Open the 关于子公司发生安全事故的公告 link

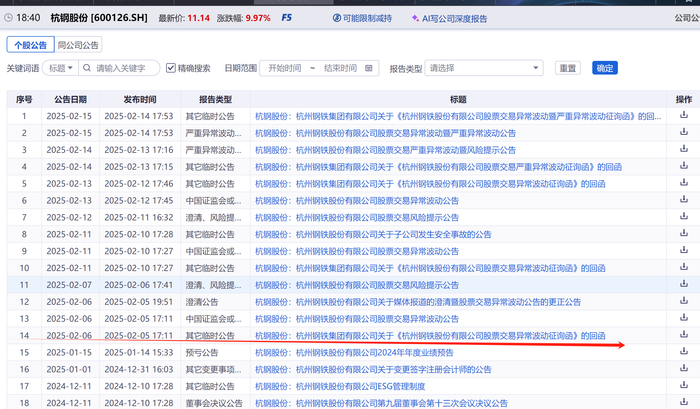click(x=373, y=234)
